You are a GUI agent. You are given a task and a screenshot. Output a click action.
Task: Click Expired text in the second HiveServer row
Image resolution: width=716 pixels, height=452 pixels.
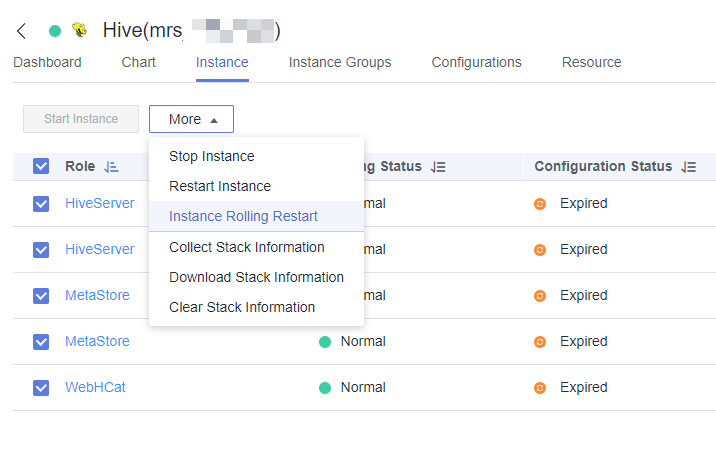coord(584,249)
